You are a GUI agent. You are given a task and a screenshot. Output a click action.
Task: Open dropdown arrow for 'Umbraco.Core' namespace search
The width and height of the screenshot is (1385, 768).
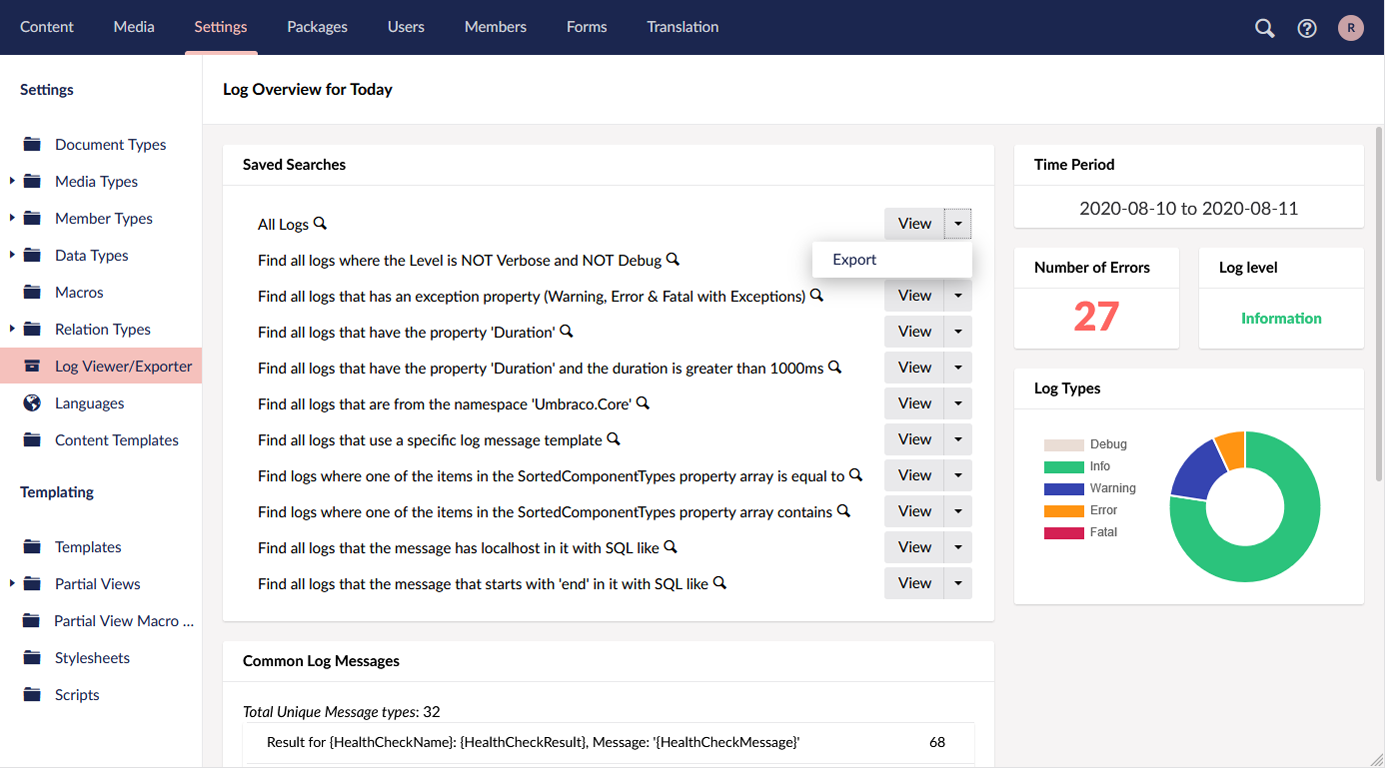(x=958, y=403)
